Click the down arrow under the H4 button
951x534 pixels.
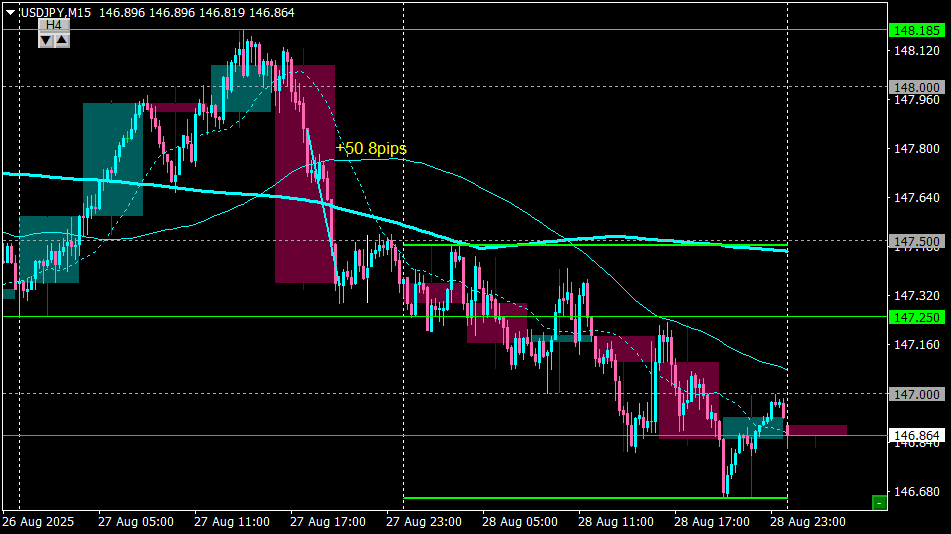pyautogui.click(x=46, y=41)
